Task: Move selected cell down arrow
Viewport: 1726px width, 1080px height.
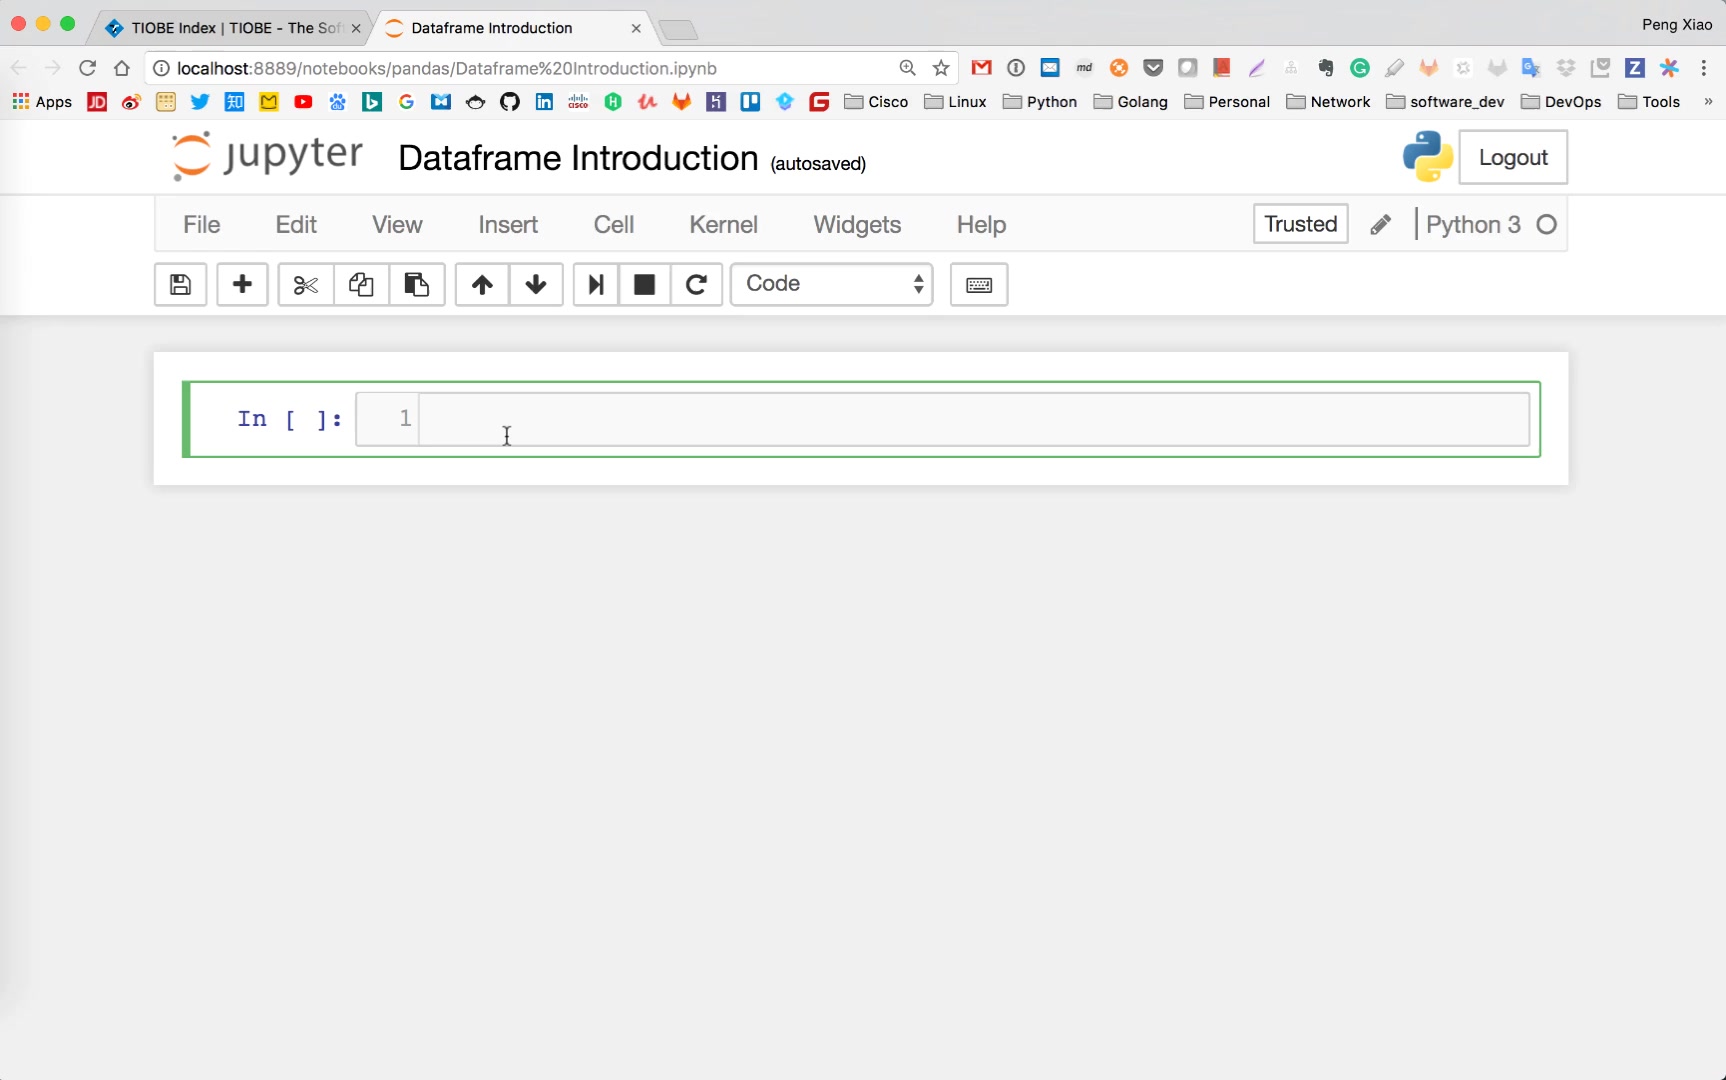Action: click(536, 285)
